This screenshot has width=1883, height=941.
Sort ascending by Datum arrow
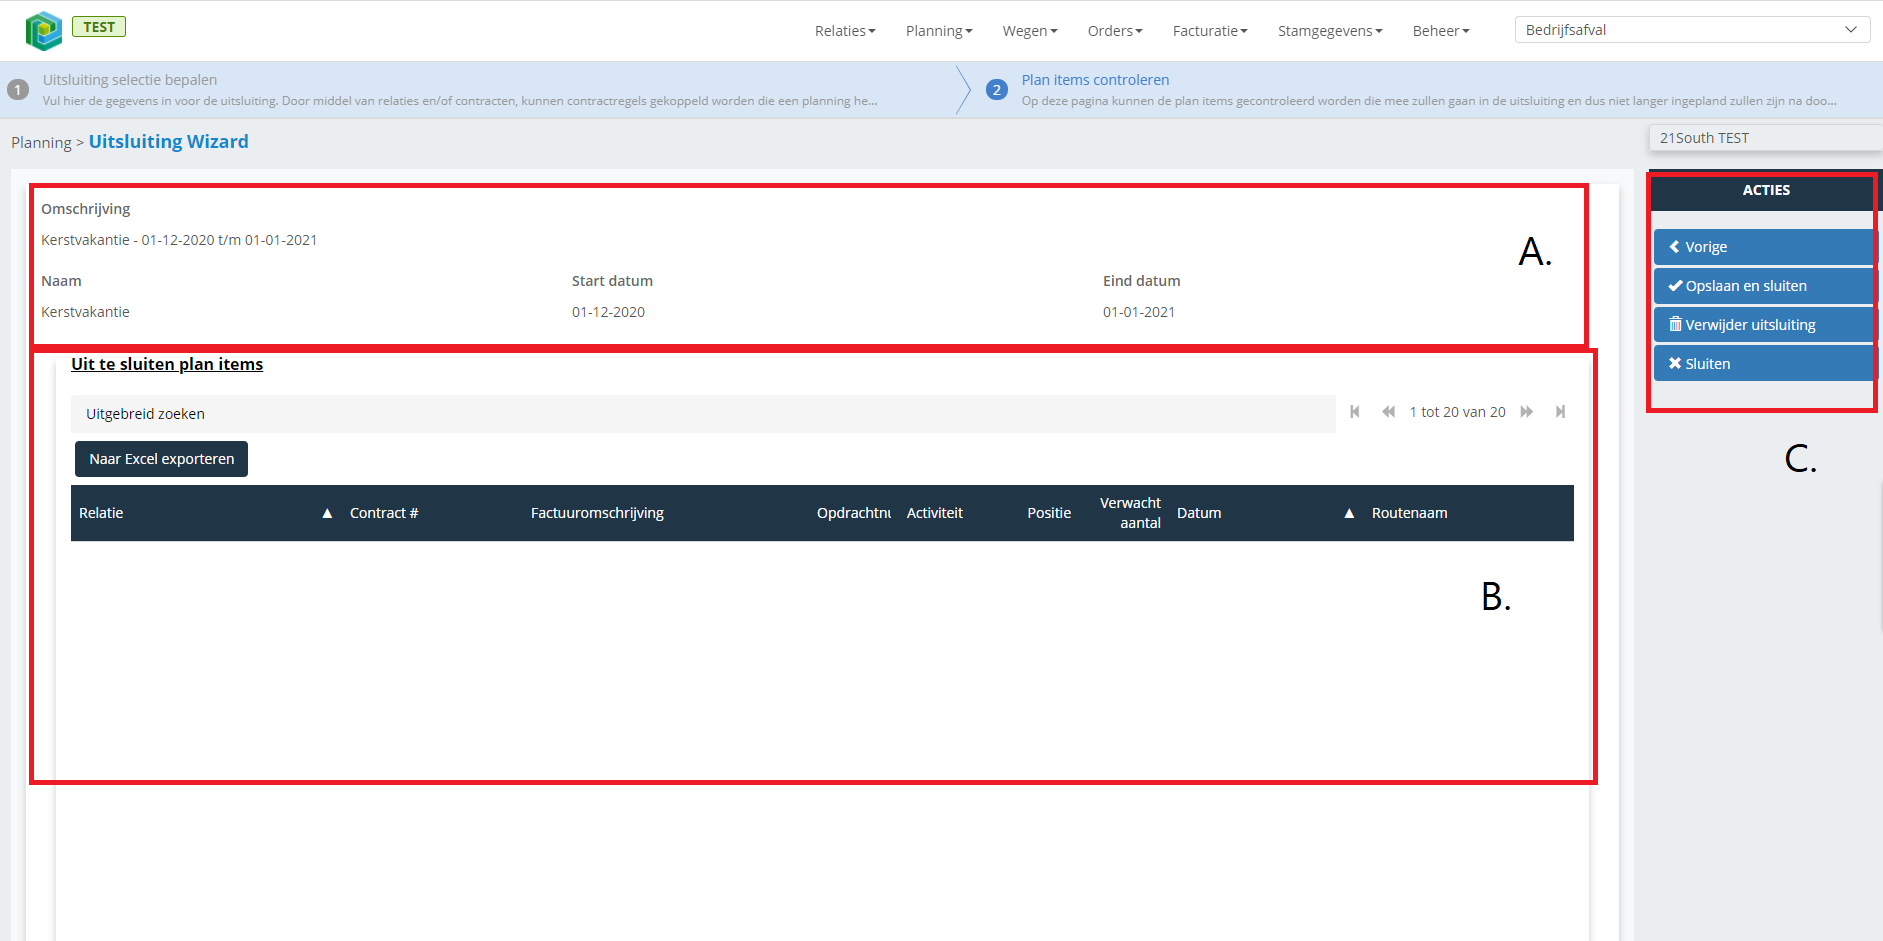click(x=1349, y=513)
